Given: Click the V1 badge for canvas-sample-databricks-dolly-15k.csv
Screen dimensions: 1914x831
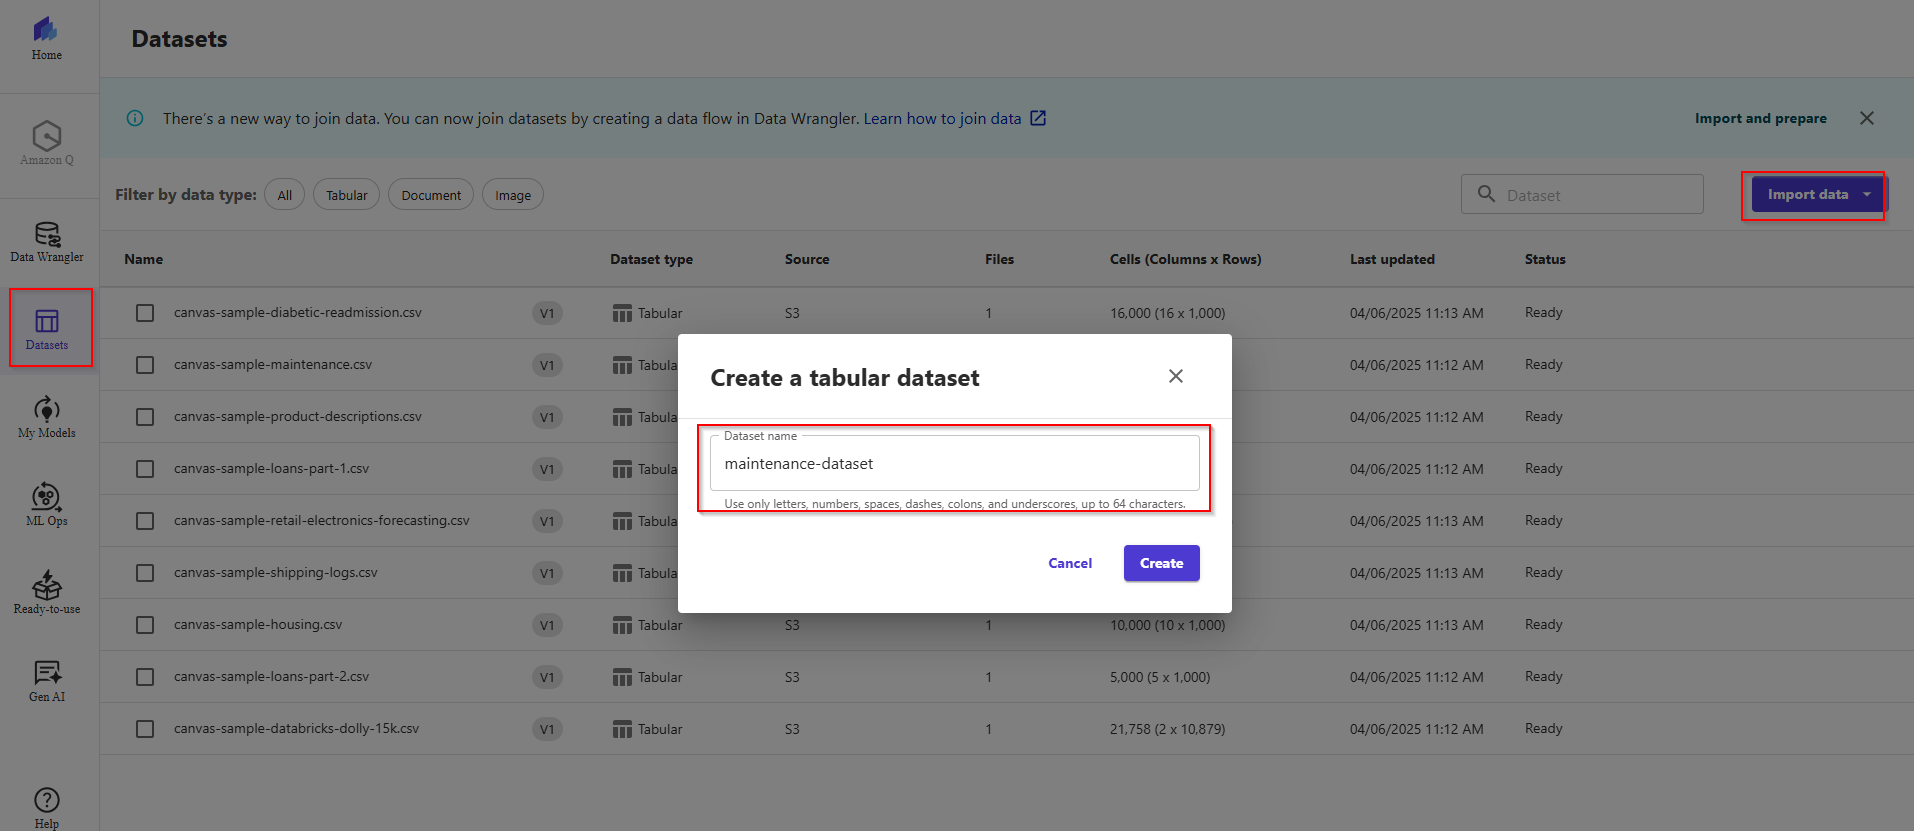Looking at the screenshot, I should point(547,729).
